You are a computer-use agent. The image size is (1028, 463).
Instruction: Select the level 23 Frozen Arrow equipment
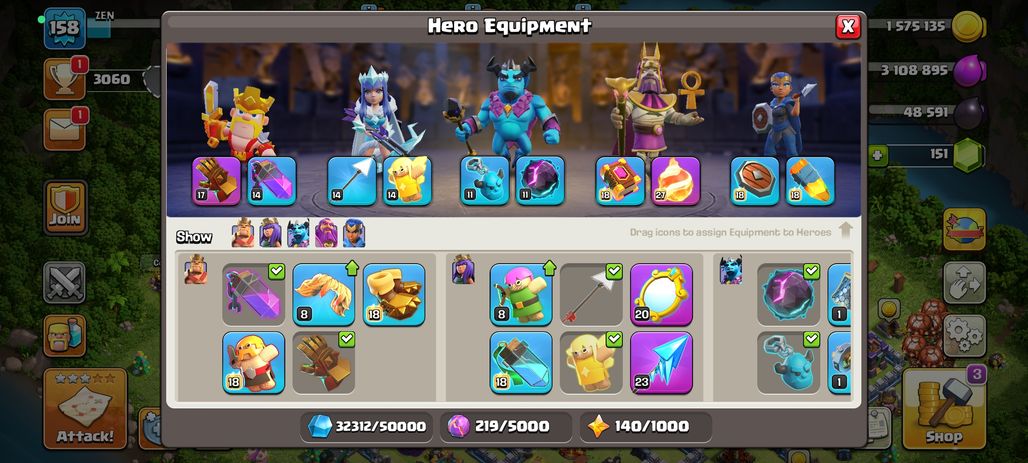(x=662, y=363)
